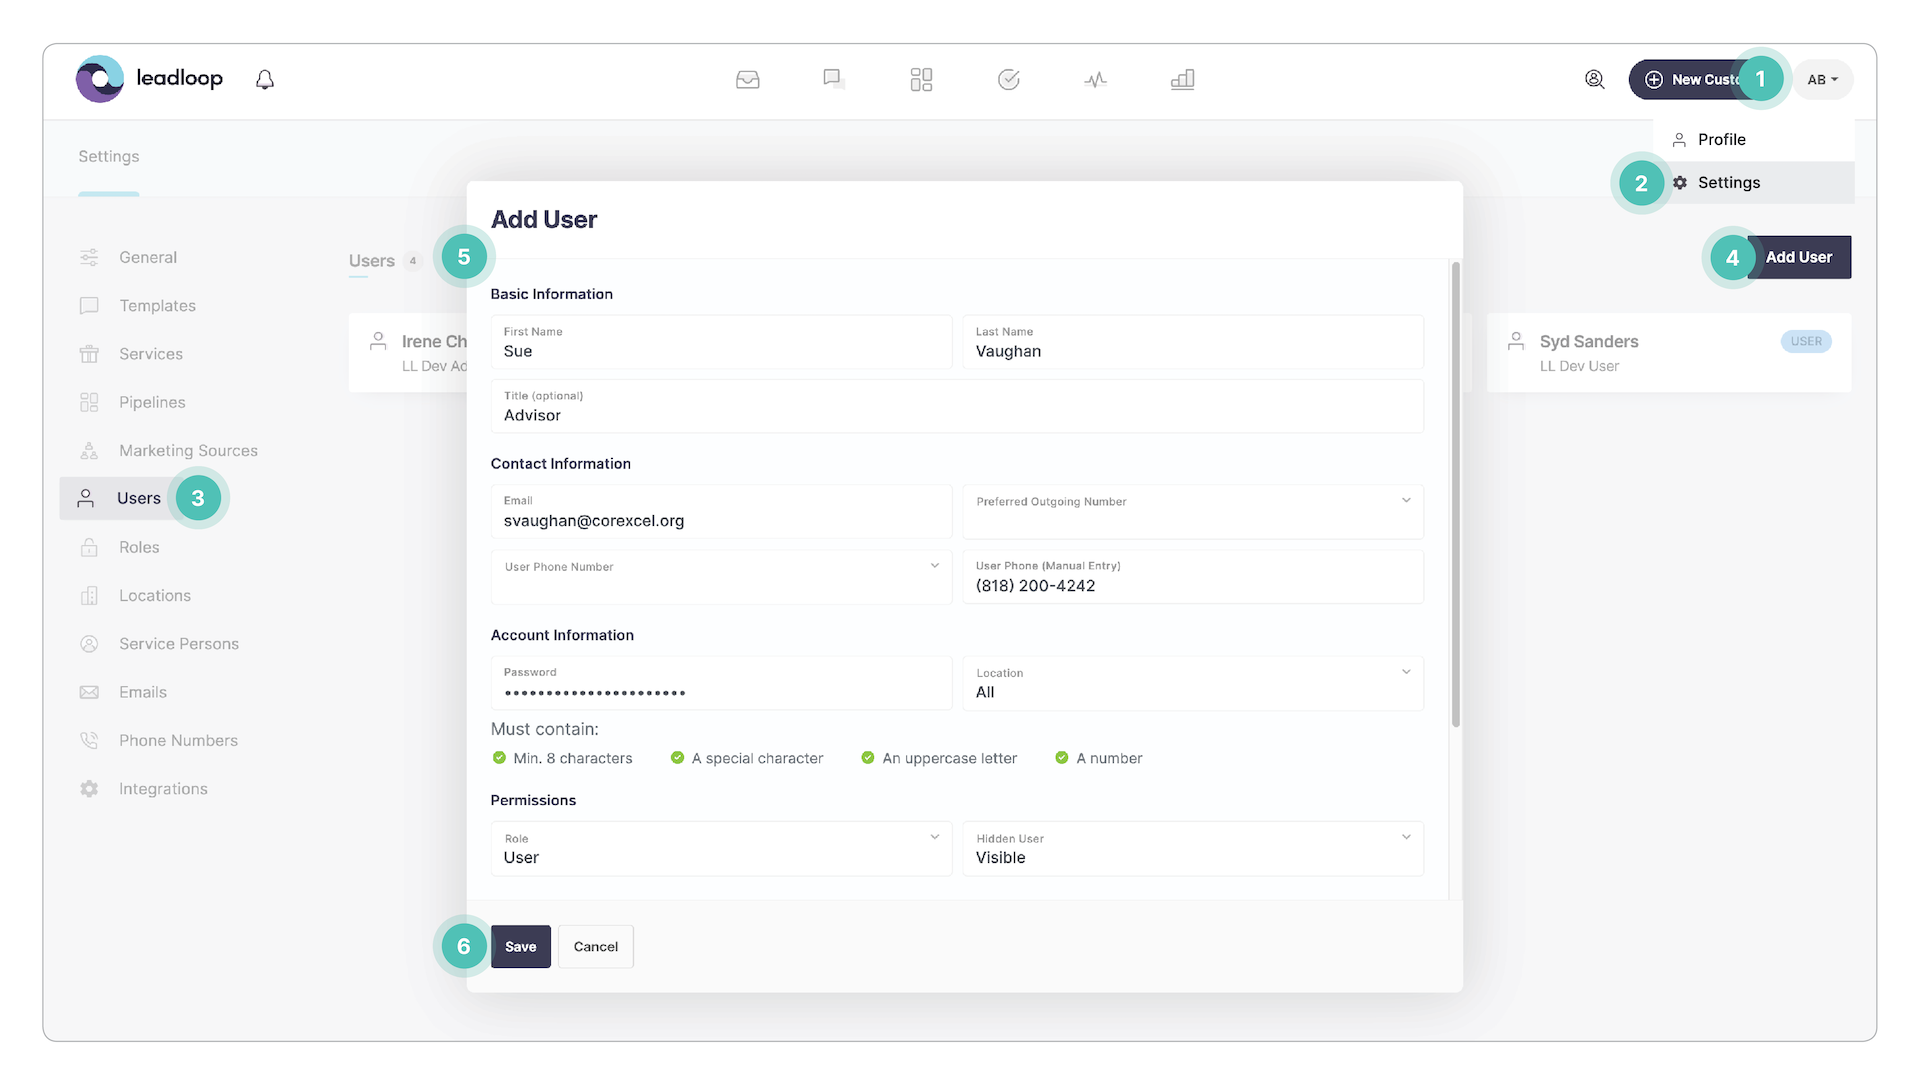View reports using the bar chart icon
Image resolution: width=1920 pixels, height=1085 pixels.
[1183, 79]
